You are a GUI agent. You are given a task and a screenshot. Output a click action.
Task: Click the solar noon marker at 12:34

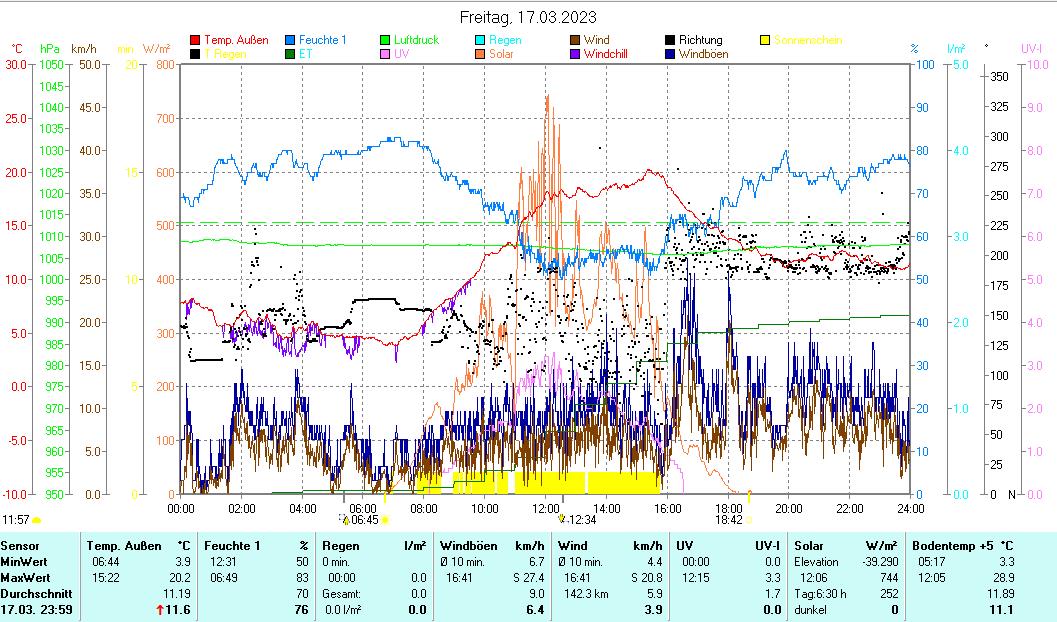pyautogui.click(x=562, y=520)
